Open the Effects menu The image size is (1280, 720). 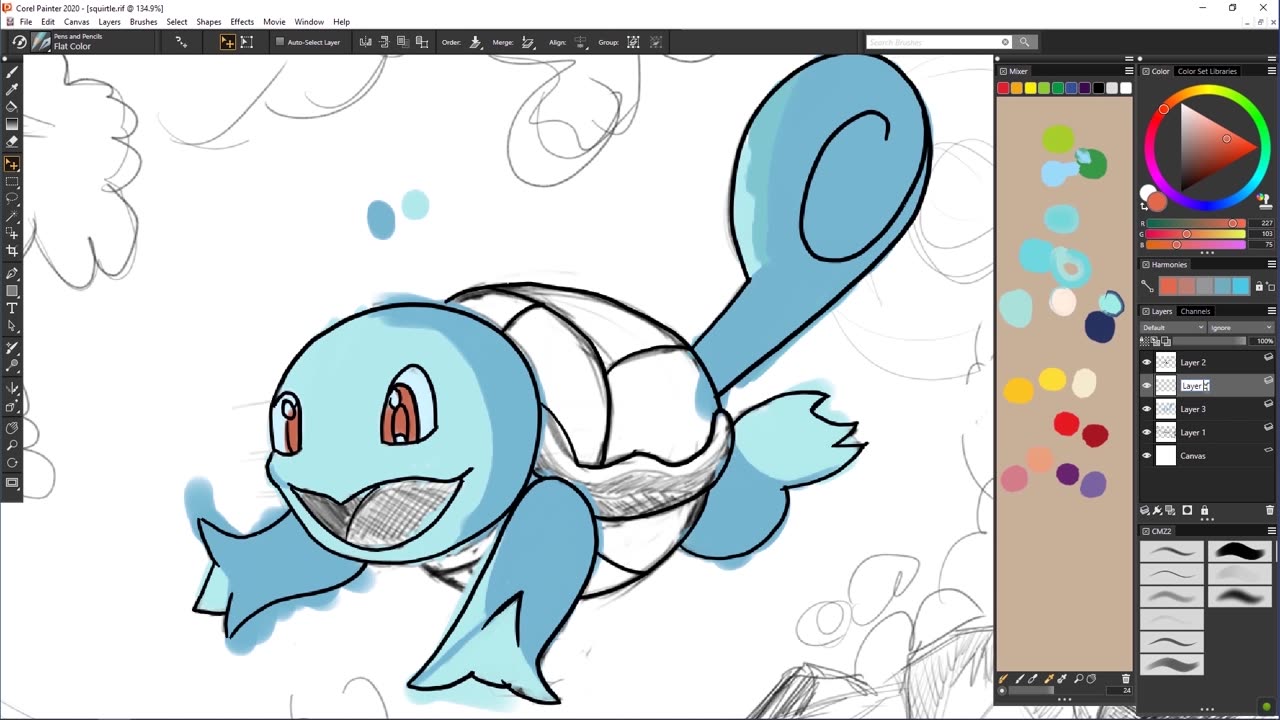point(242,22)
